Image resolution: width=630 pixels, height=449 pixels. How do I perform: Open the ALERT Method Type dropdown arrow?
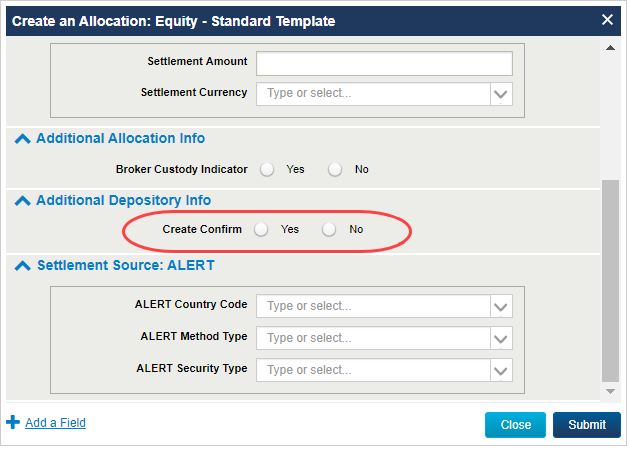[501, 338]
